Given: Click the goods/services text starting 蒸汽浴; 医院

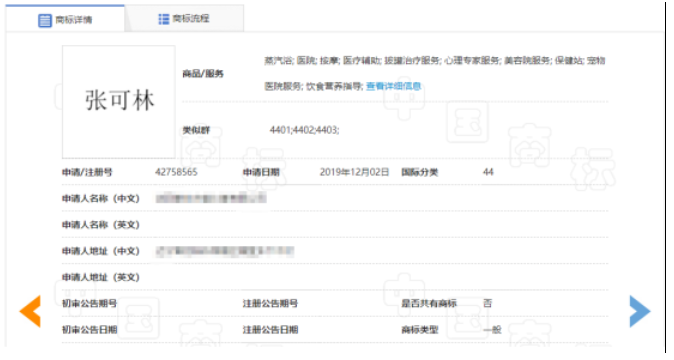Looking at the screenshot, I should 435,73.
